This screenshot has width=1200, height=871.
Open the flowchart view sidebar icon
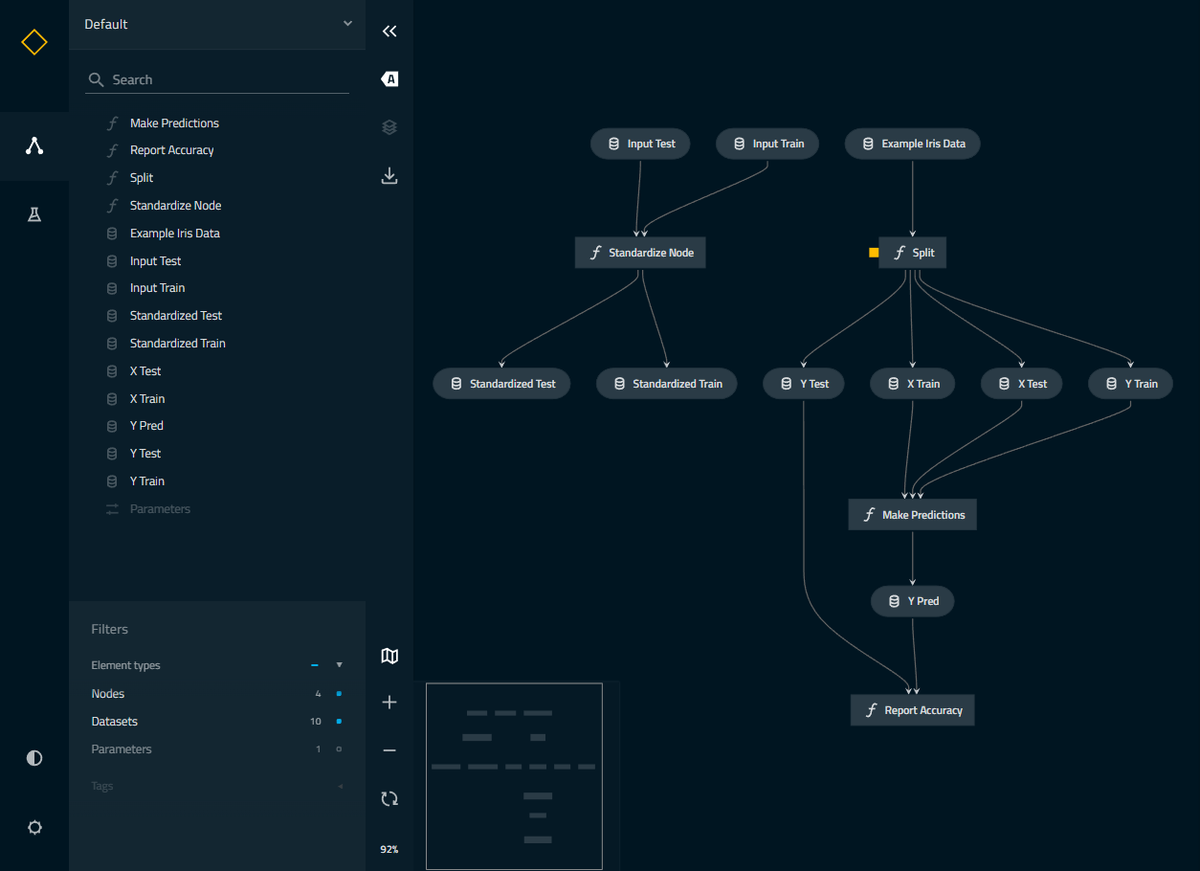coord(34,146)
